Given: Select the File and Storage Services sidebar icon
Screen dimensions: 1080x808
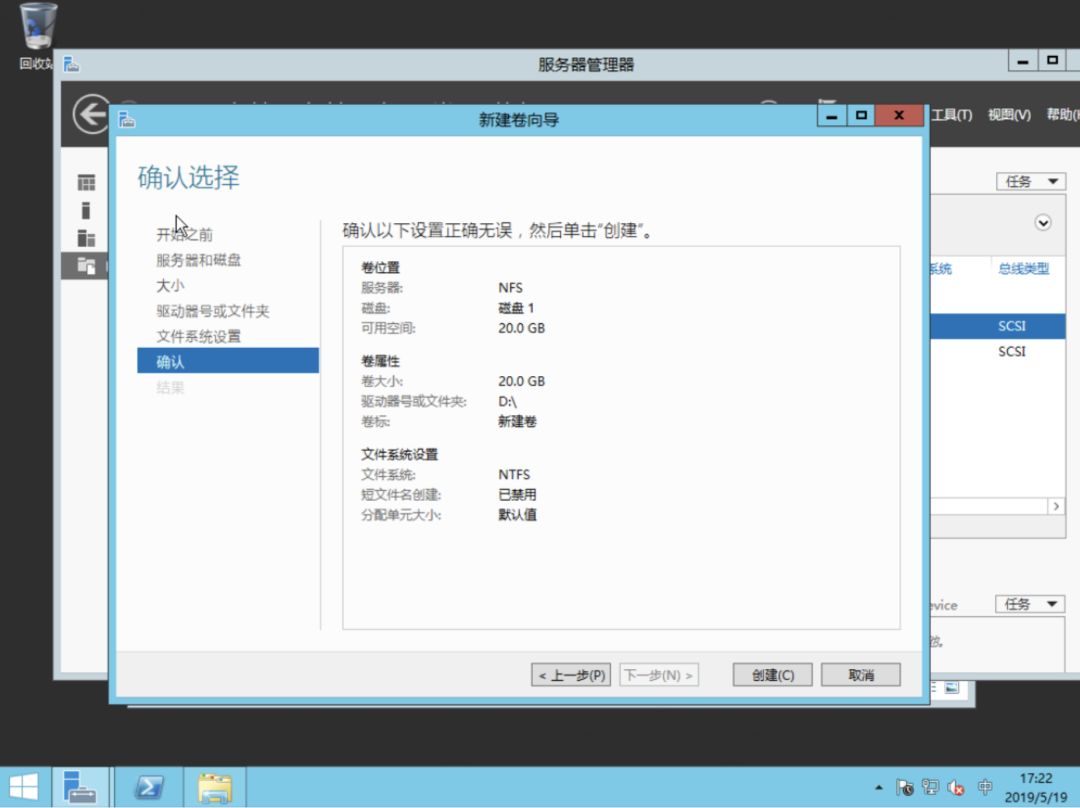Looking at the screenshot, I should 86,266.
